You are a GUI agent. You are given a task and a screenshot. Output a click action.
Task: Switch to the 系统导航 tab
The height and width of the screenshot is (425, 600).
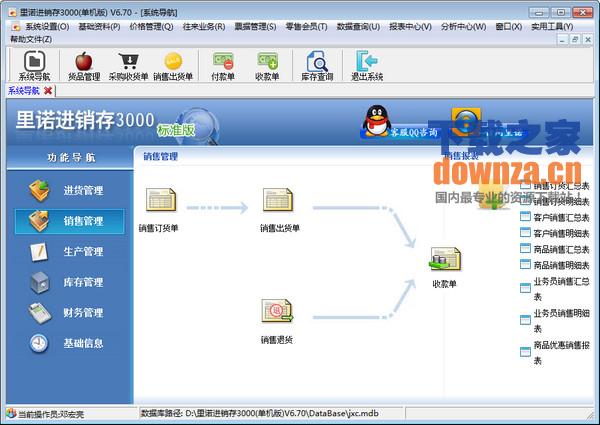pos(24,91)
